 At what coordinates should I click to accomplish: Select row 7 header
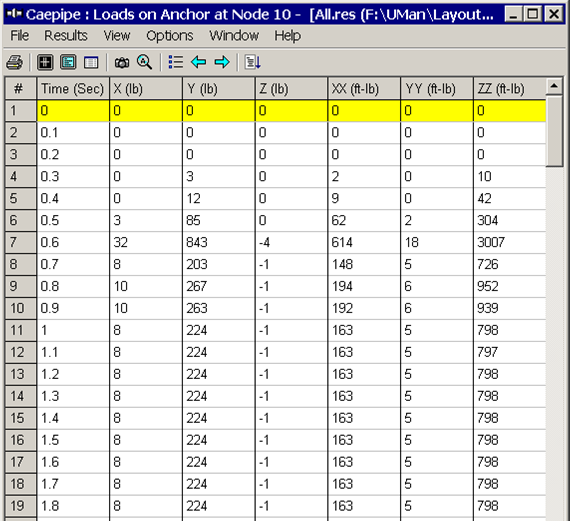click(x=20, y=242)
